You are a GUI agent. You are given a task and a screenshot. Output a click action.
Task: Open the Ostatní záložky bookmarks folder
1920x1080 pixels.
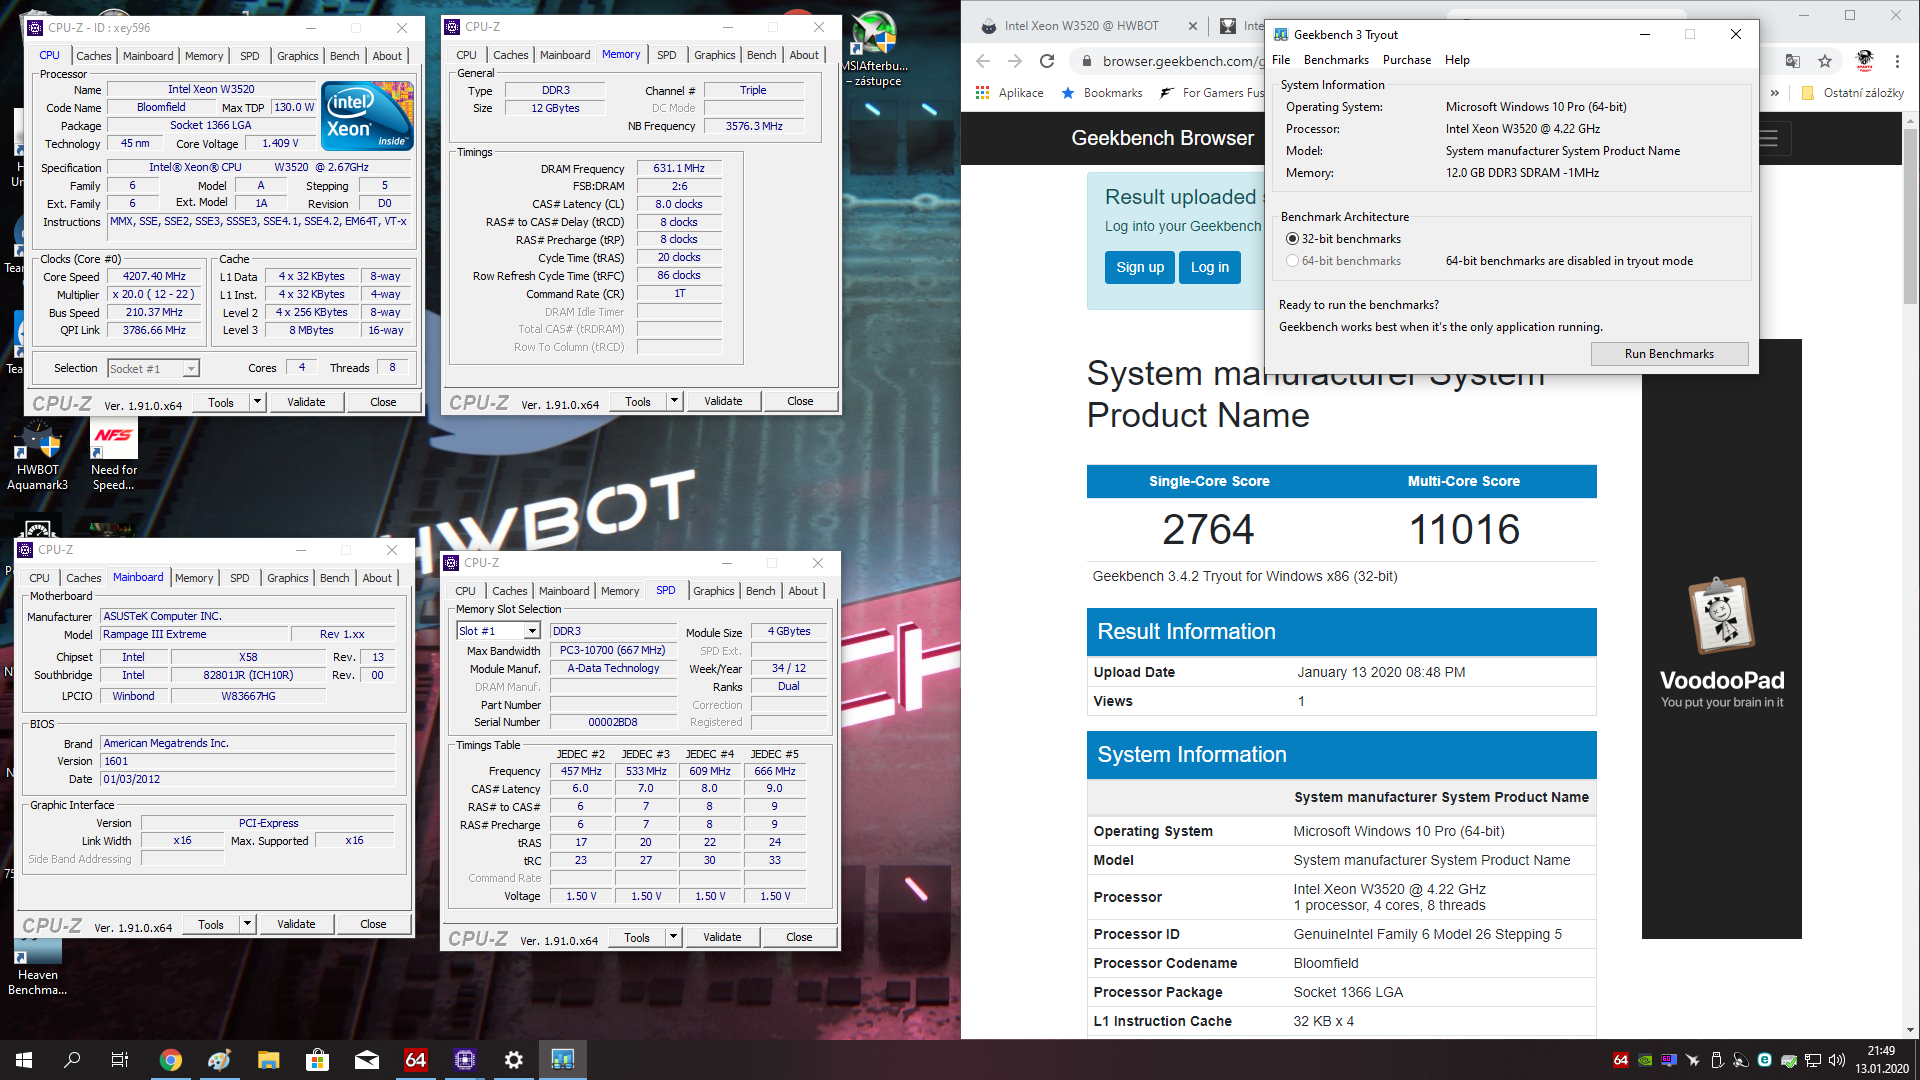(1853, 92)
